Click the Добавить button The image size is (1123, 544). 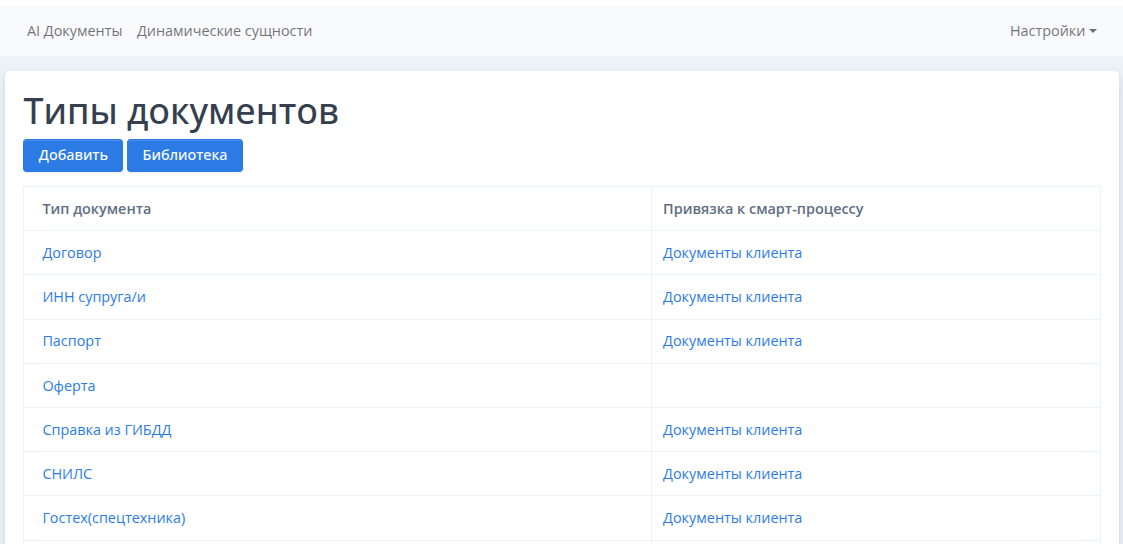tap(73, 155)
